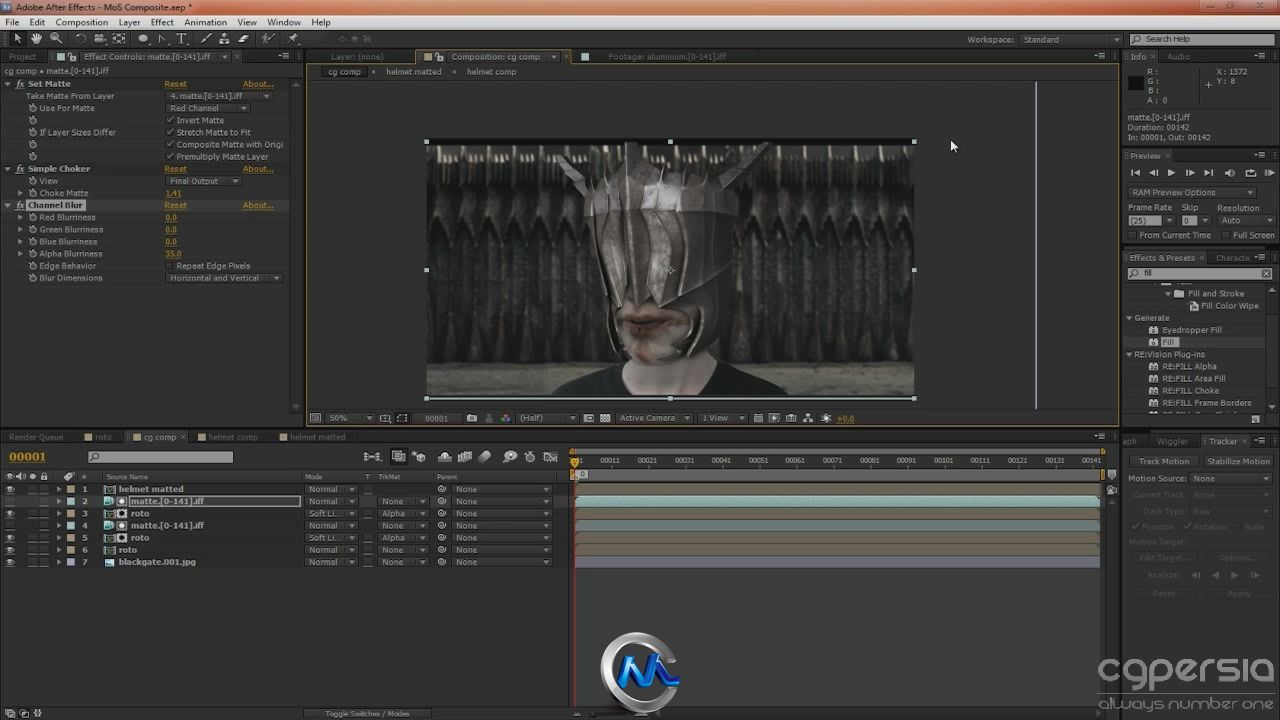Select the Brush tool
Screen dimensions: 1280x720
tap(206, 39)
